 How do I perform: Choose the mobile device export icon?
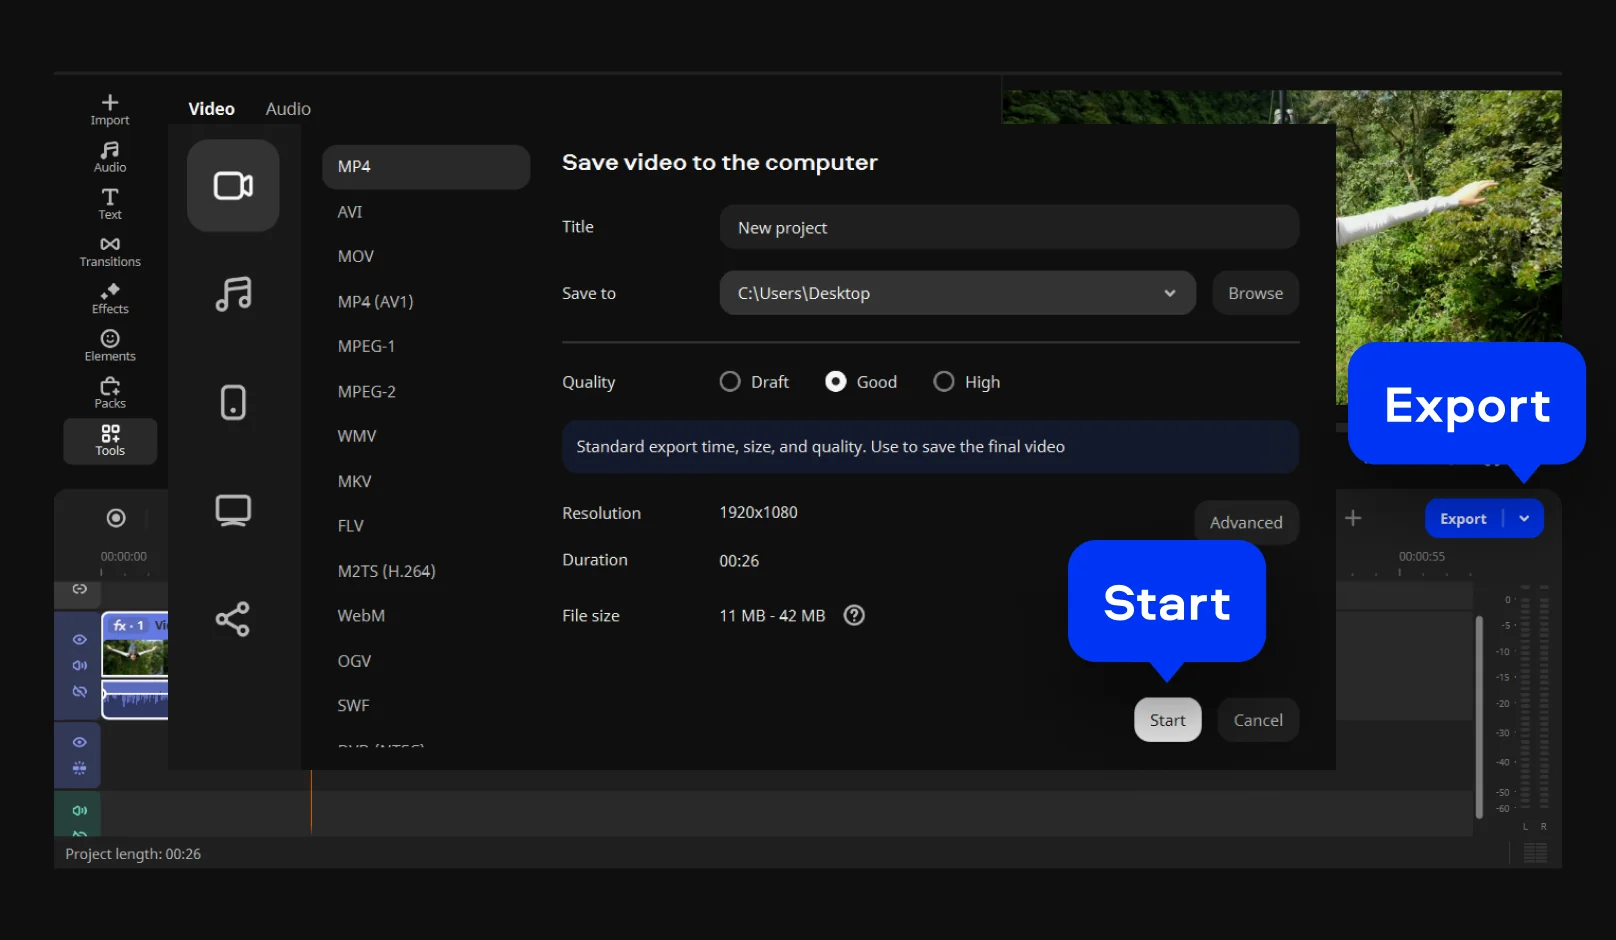coord(233,402)
